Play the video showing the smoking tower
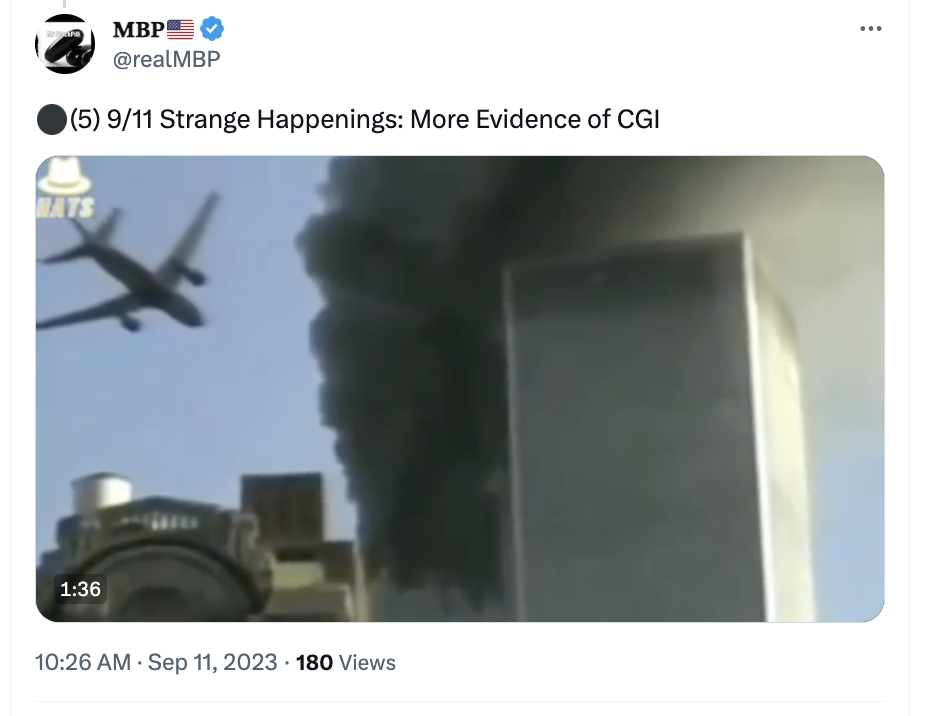932x716 pixels. (459, 389)
